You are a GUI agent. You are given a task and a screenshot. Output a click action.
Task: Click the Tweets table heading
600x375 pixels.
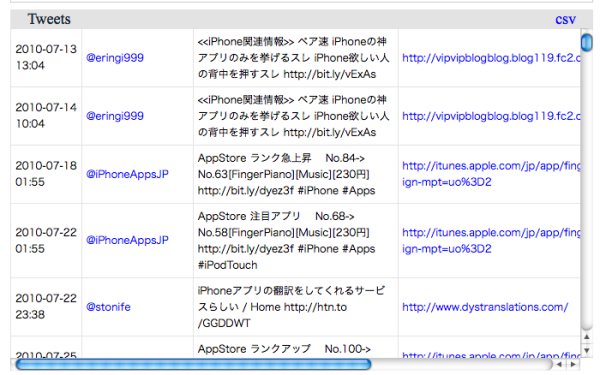49,19
